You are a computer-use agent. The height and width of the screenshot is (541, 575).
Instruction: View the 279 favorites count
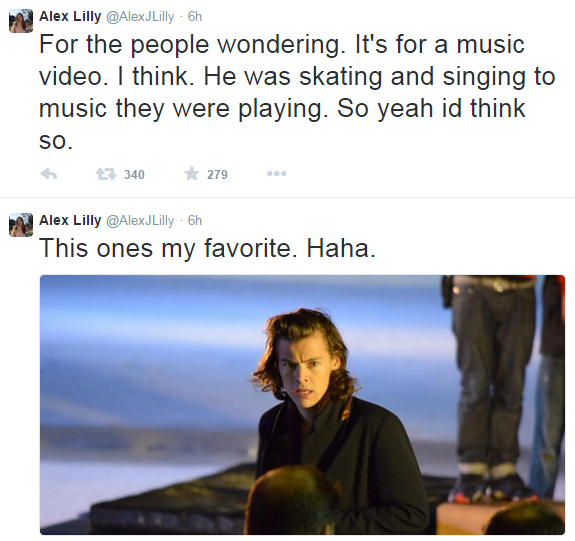coord(217,175)
